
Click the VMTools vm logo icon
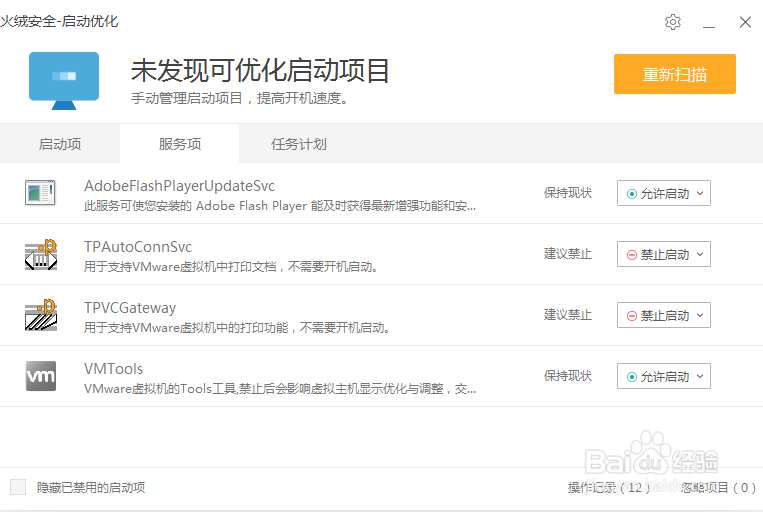tap(41, 376)
